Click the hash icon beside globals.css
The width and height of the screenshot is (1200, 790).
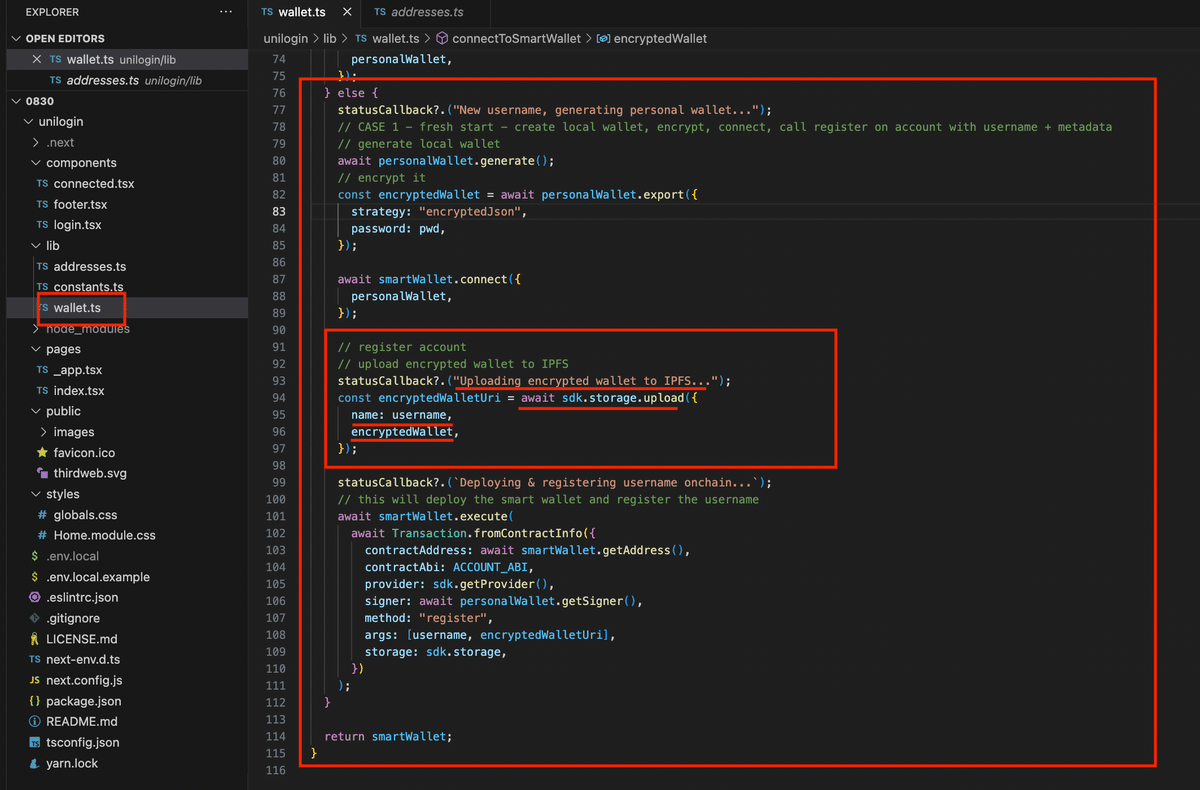42,515
